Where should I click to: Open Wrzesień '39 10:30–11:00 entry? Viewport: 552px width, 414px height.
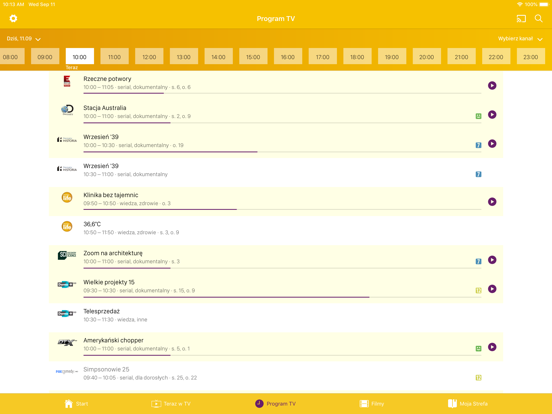point(276,172)
